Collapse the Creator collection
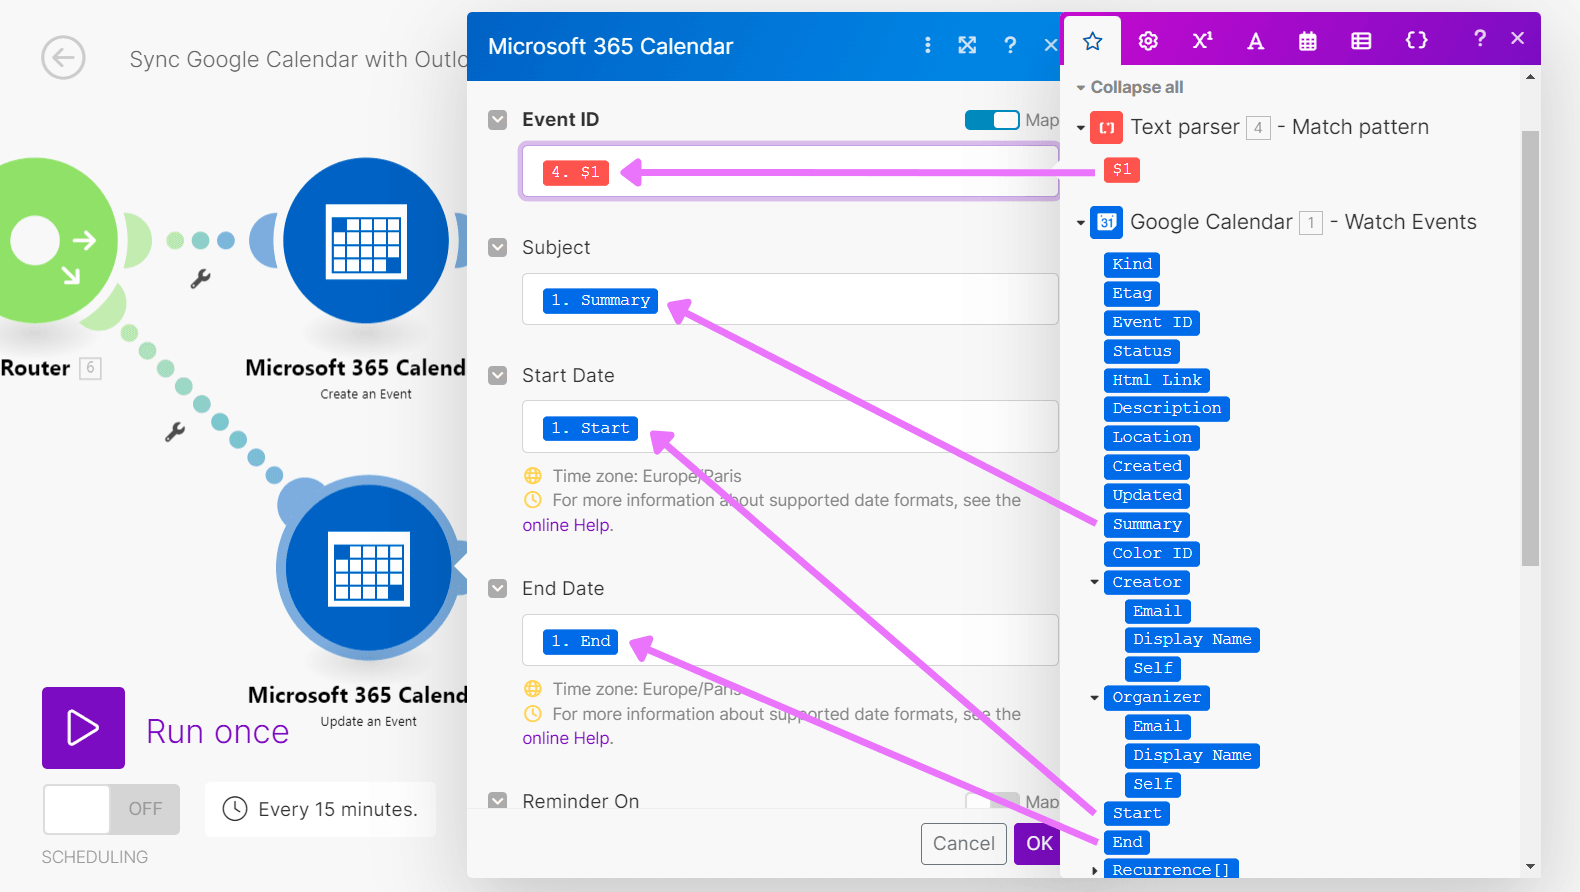The height and width of the screenshot is (892, 1580). 1094,582
